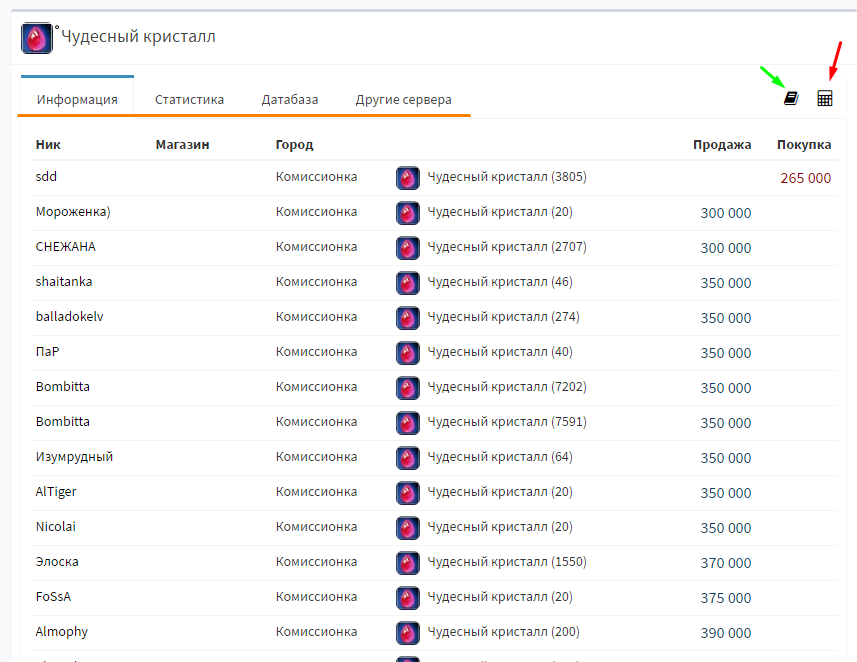Open the Чудесный кристалл (46) item link
The image size is (857, 662).
pyautogui.click(x=500, y=282)
